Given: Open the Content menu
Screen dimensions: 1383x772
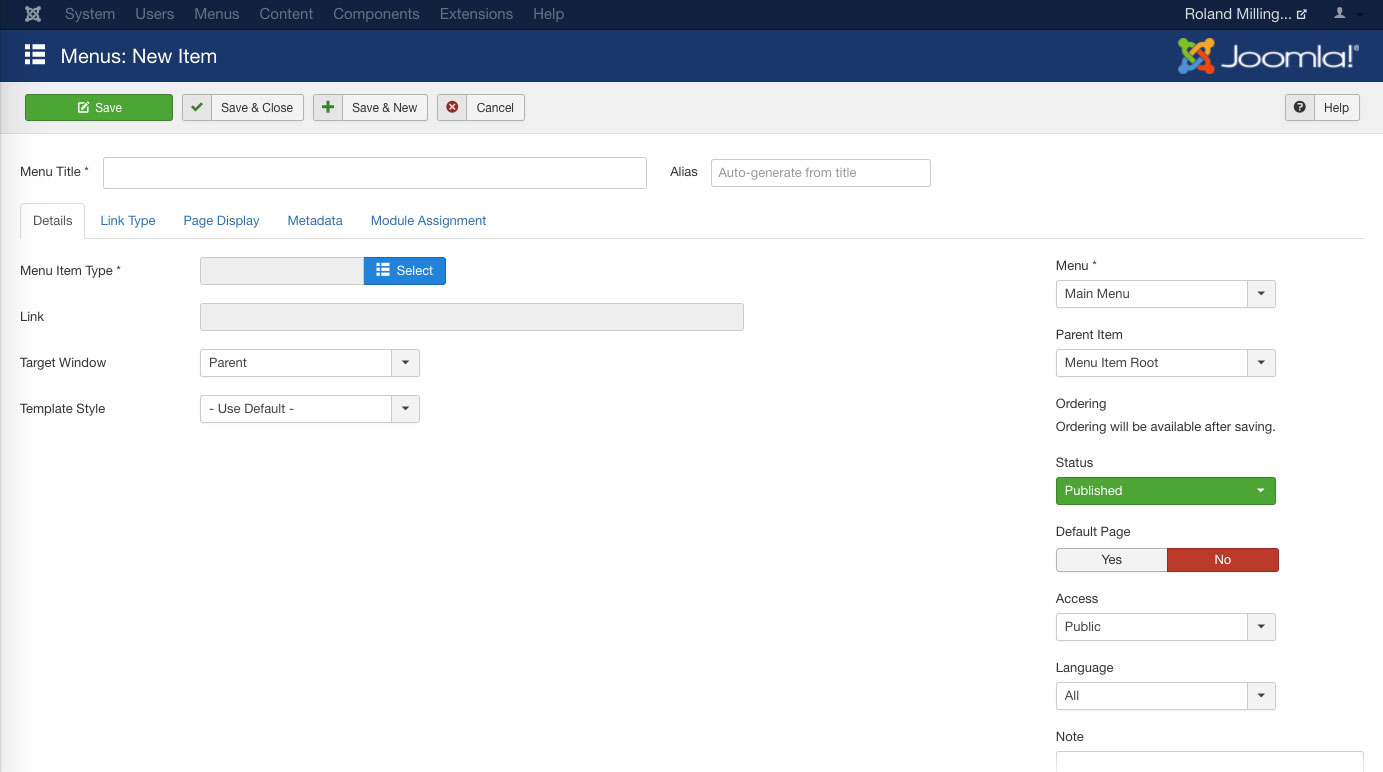Looking at the screenshot, I should pyautogui.click(x=286, y=14).
